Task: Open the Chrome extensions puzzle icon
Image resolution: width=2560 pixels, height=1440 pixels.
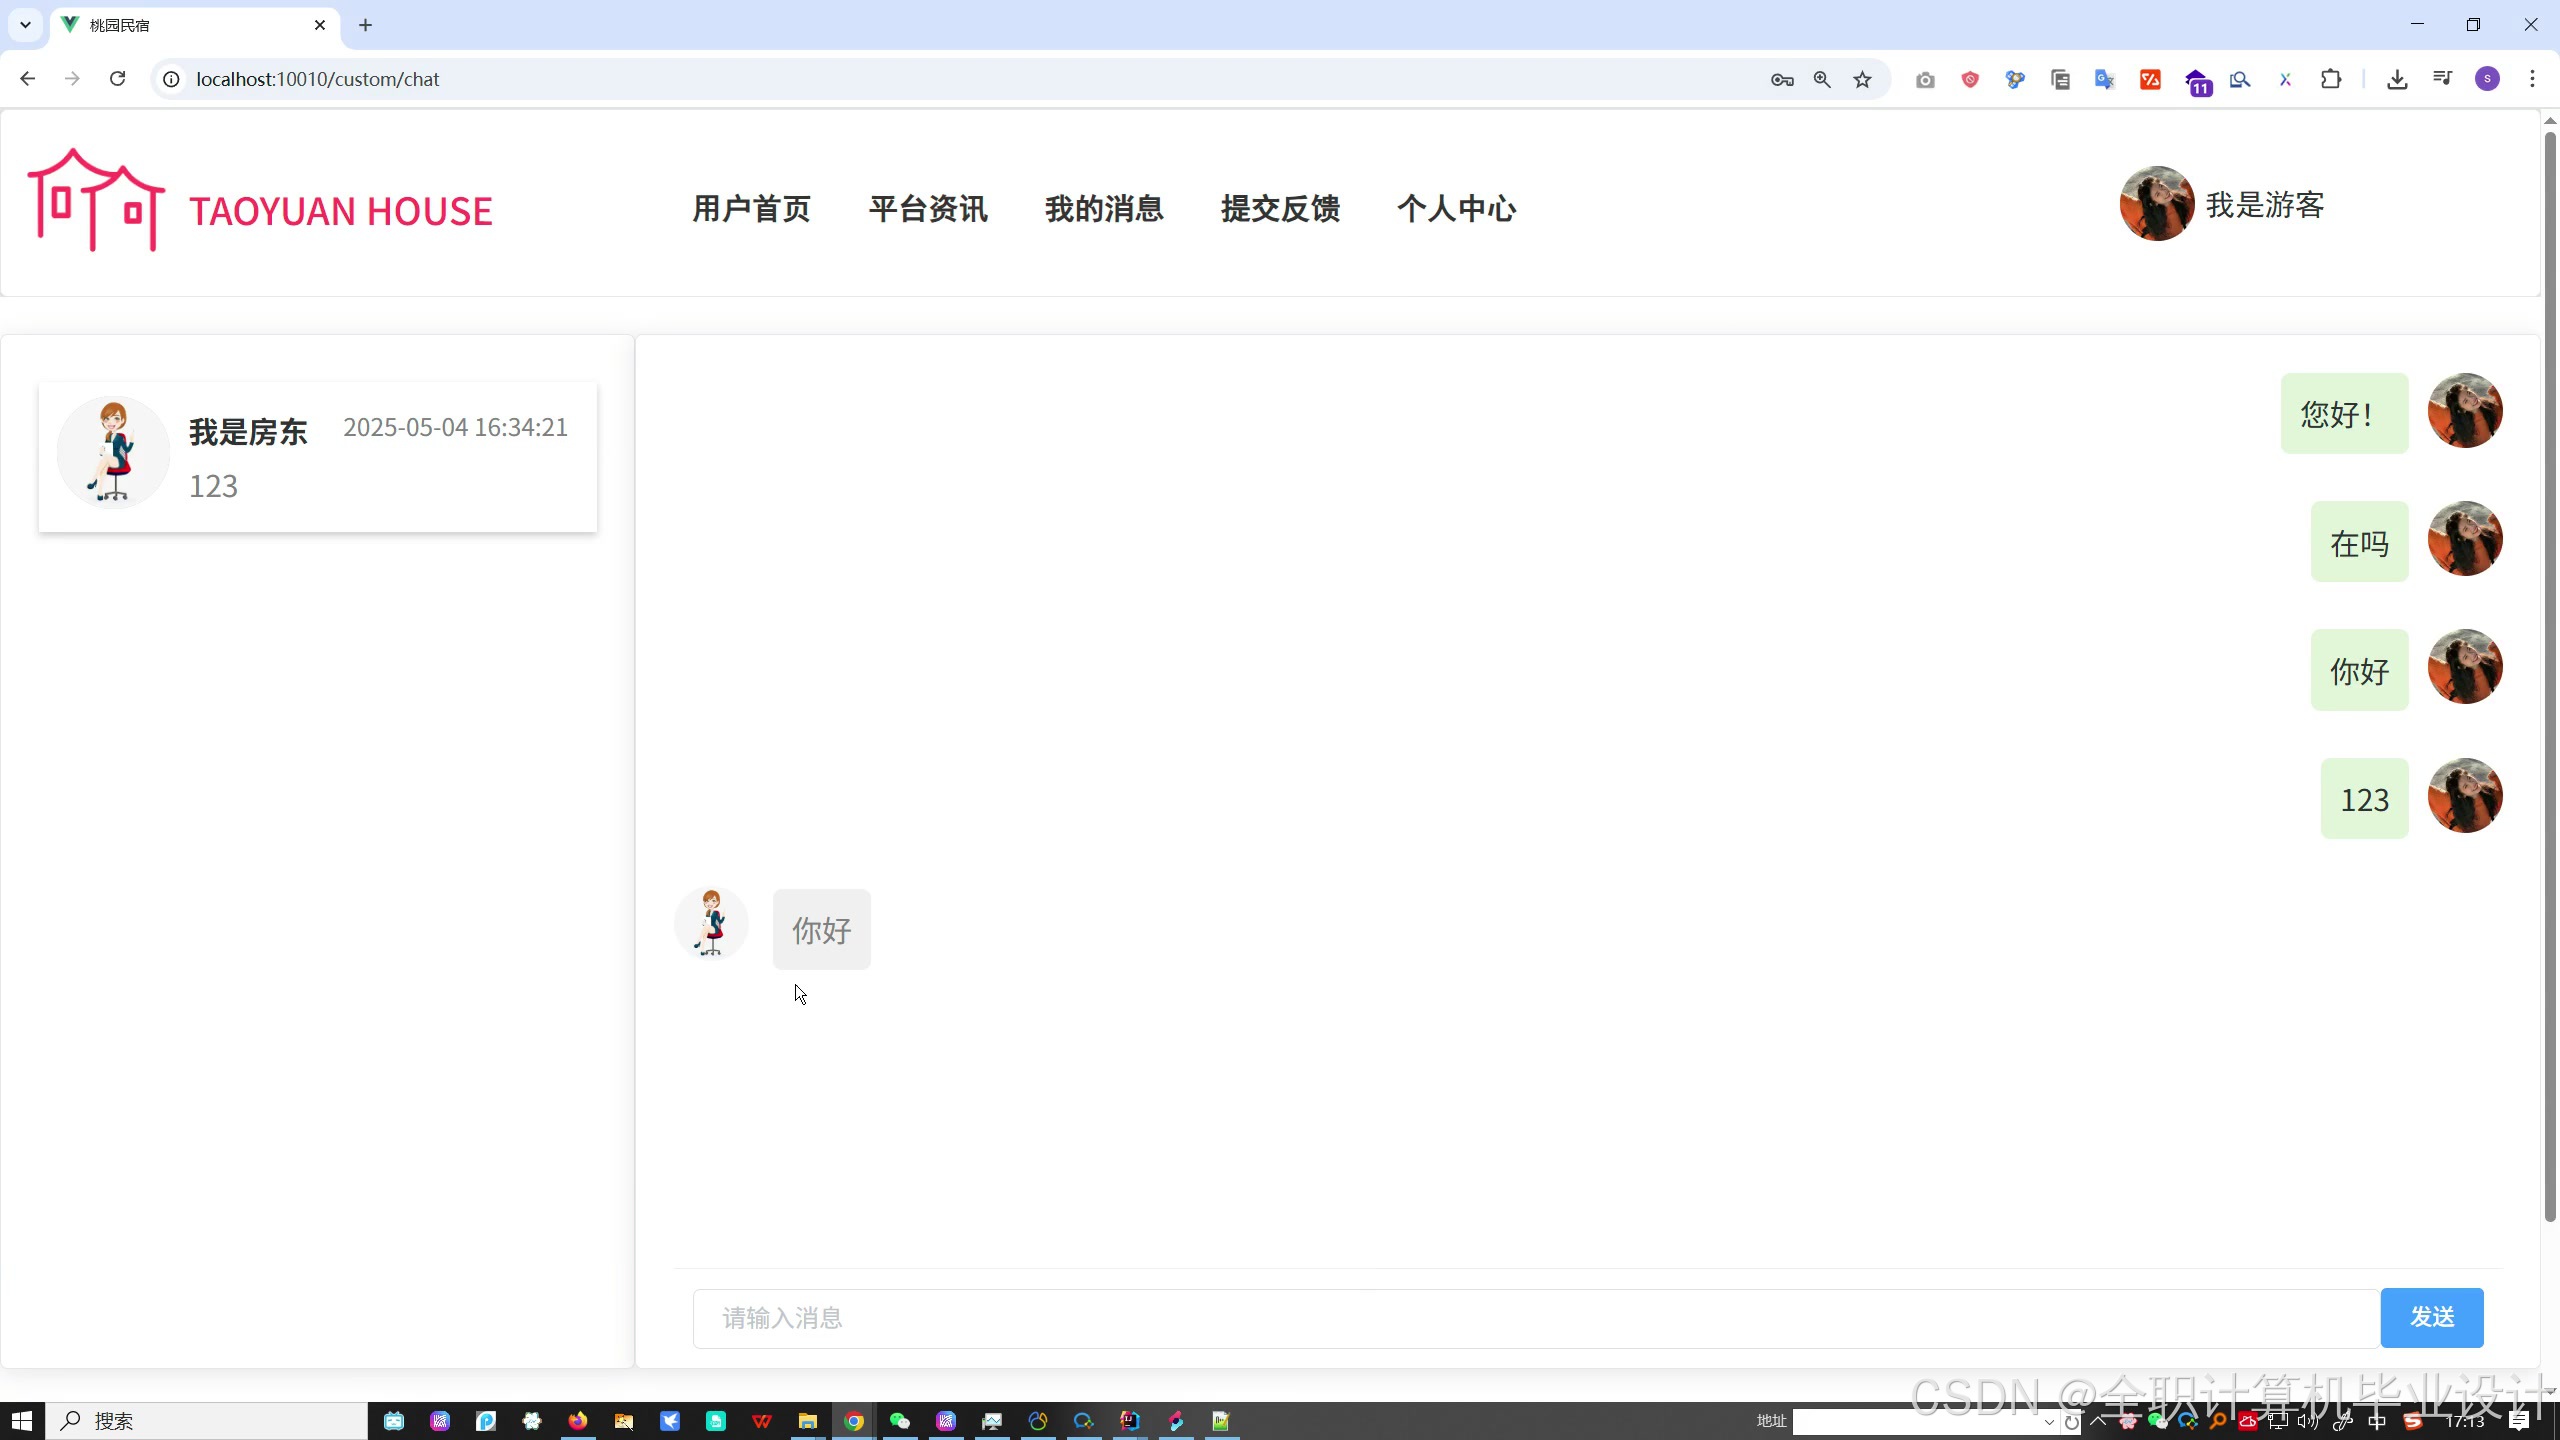Action: coord(2331,79)
